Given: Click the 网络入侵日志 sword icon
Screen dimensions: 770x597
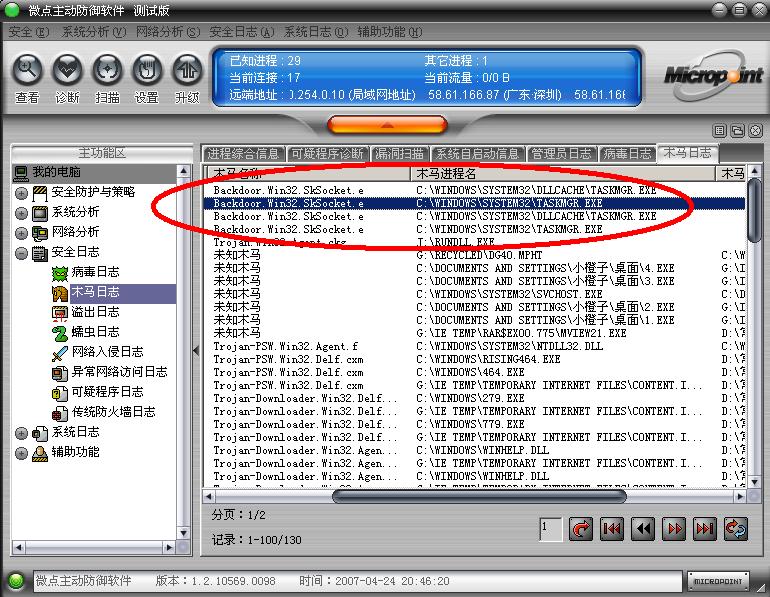Looking at the screenshot, I should click(x=59, y=353).
